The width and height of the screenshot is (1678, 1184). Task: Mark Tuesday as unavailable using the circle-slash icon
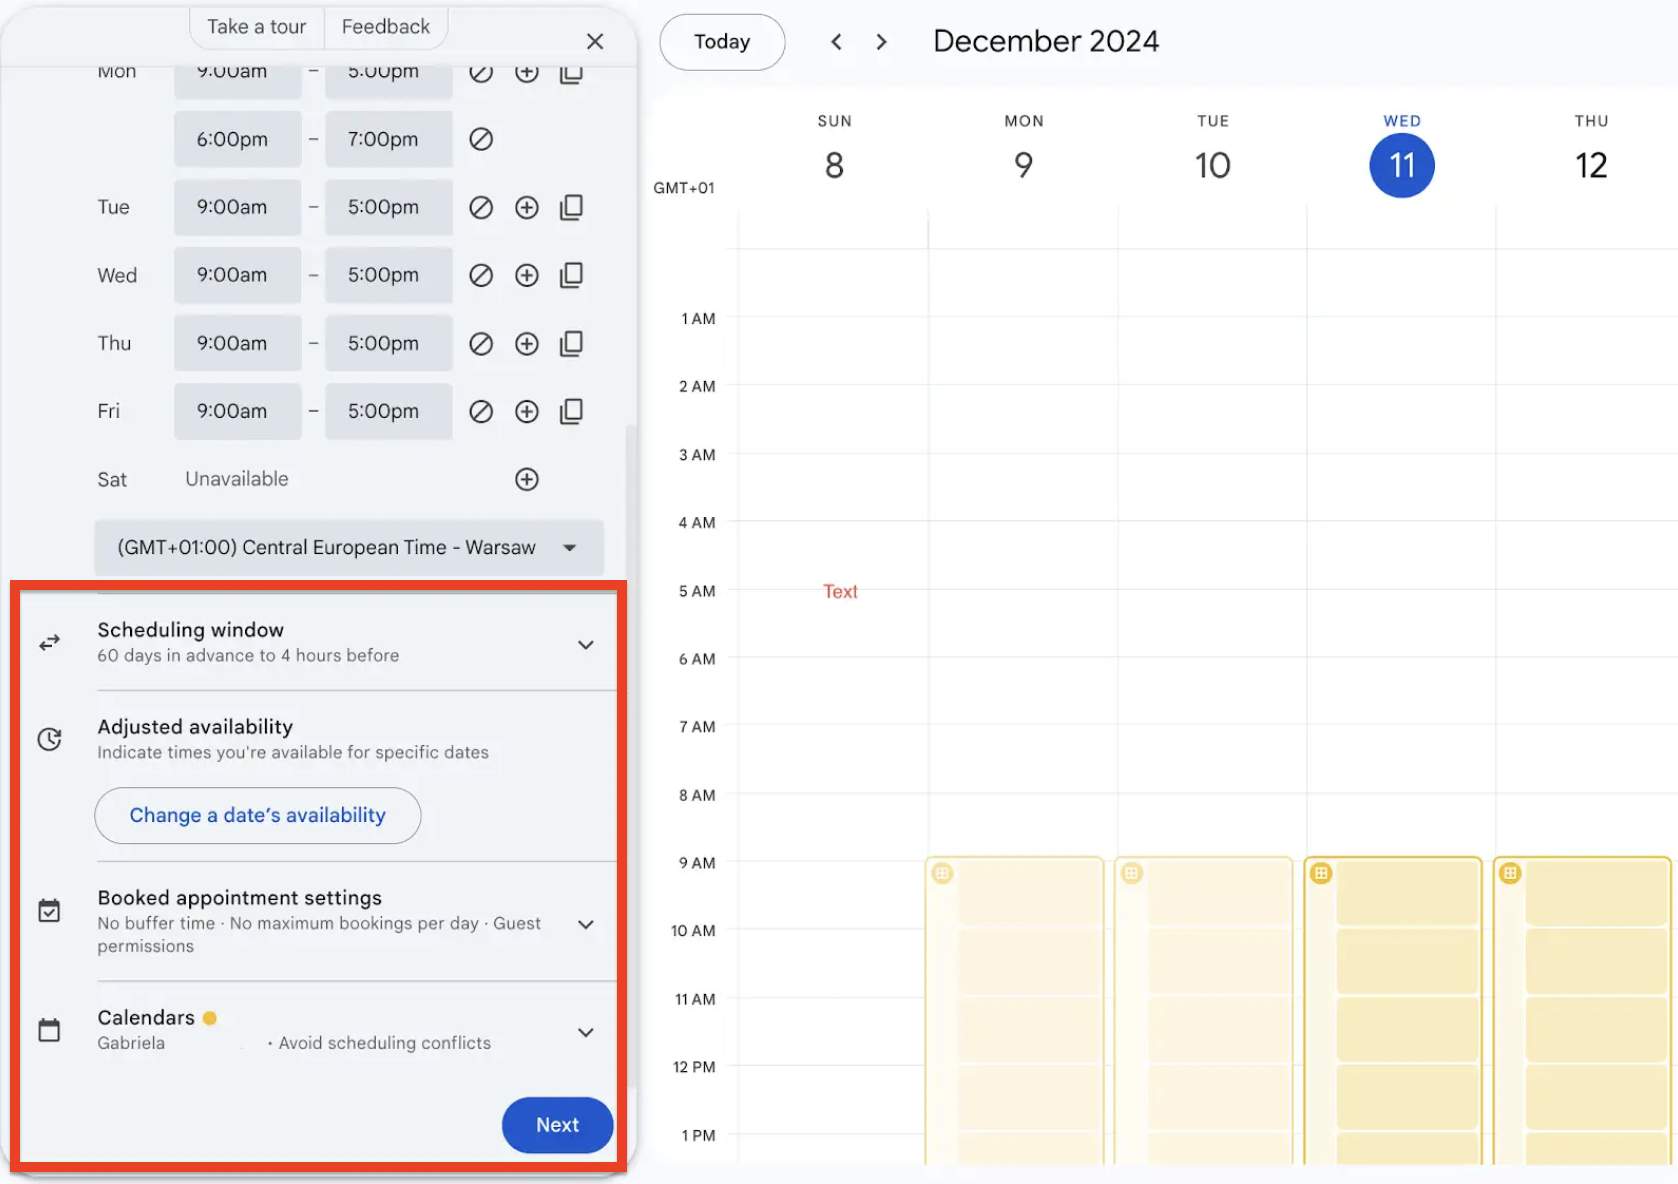pyautogui.click(x=481, y=207)
